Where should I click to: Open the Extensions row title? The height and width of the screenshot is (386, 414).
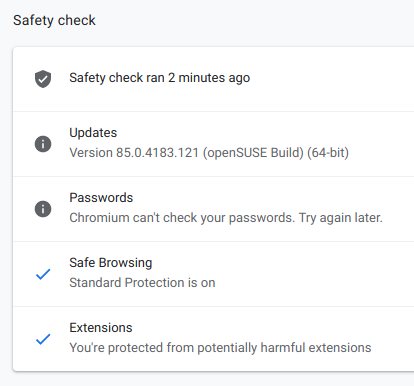pos(101,328)
